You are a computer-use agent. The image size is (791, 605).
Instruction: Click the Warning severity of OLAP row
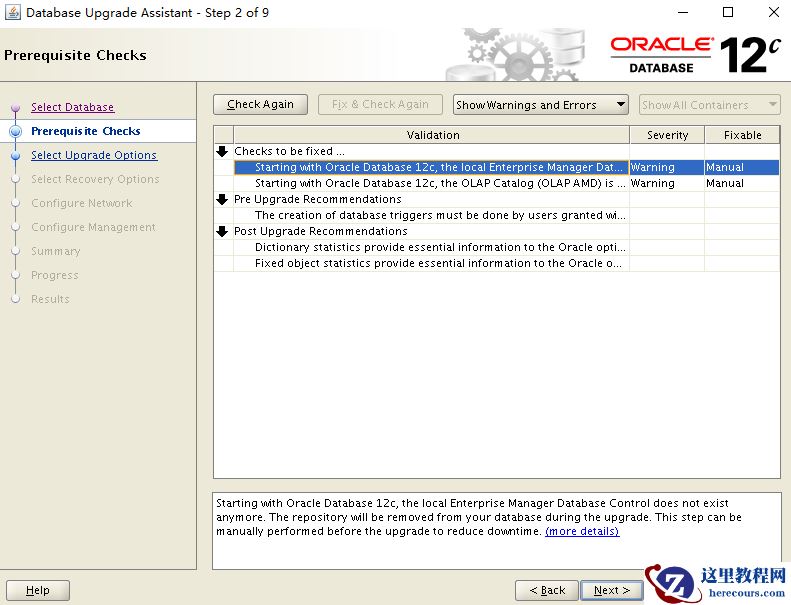[666, 183]
